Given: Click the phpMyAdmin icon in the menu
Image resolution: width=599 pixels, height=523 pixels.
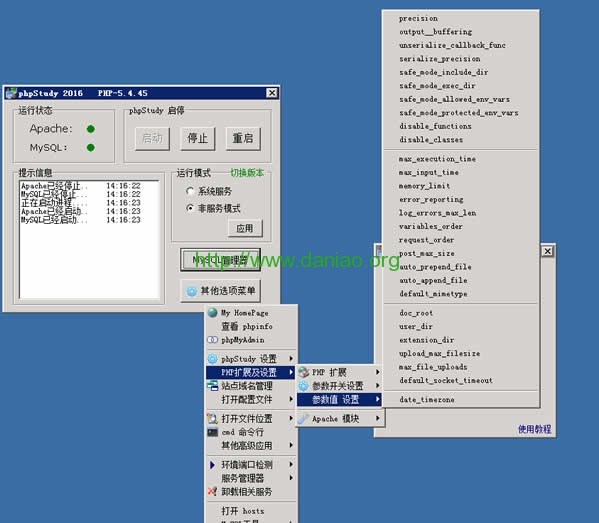Looking at the screenshot, I should pyautogui.click(x=212, y=340).
